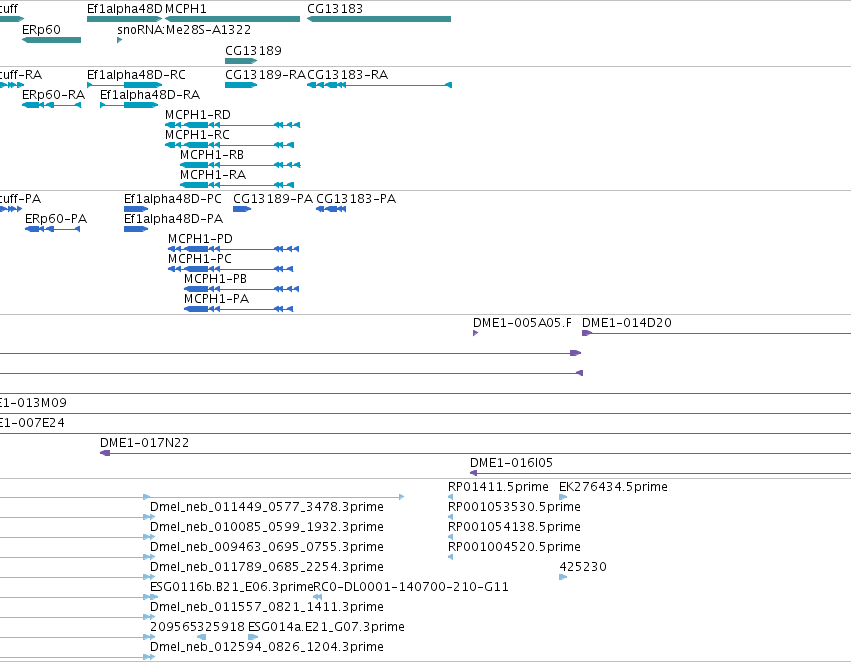Click Dmel_neb_012594_0826_1204.3prime label

(266, 647)
